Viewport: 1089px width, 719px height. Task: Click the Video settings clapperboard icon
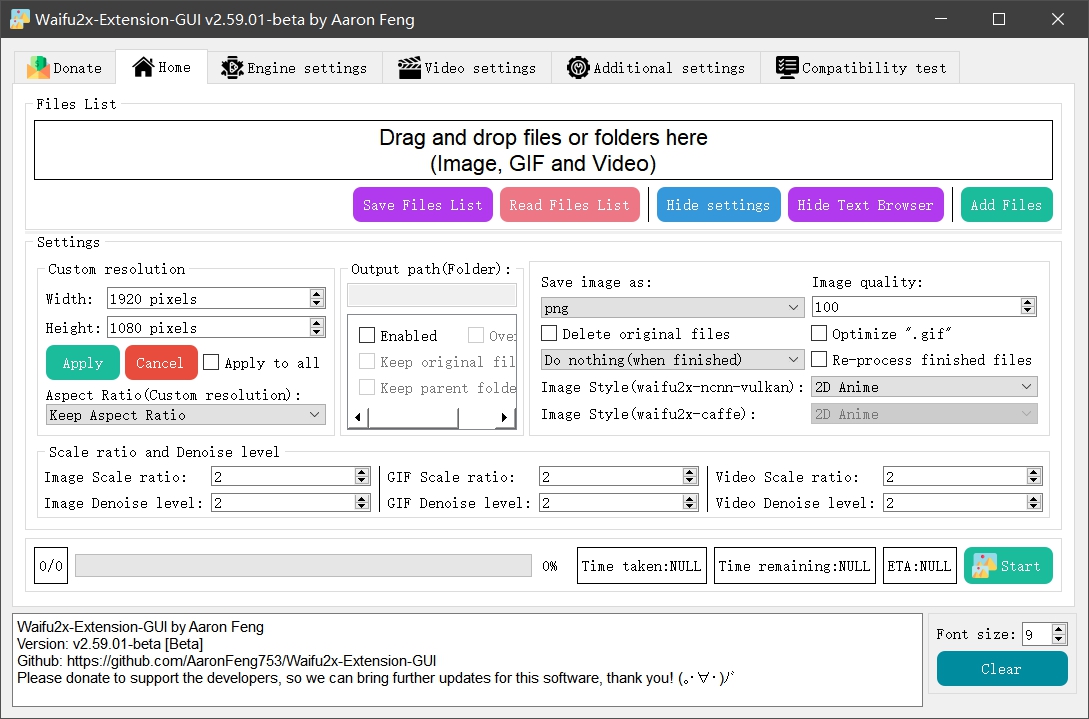tap(409, 67)
